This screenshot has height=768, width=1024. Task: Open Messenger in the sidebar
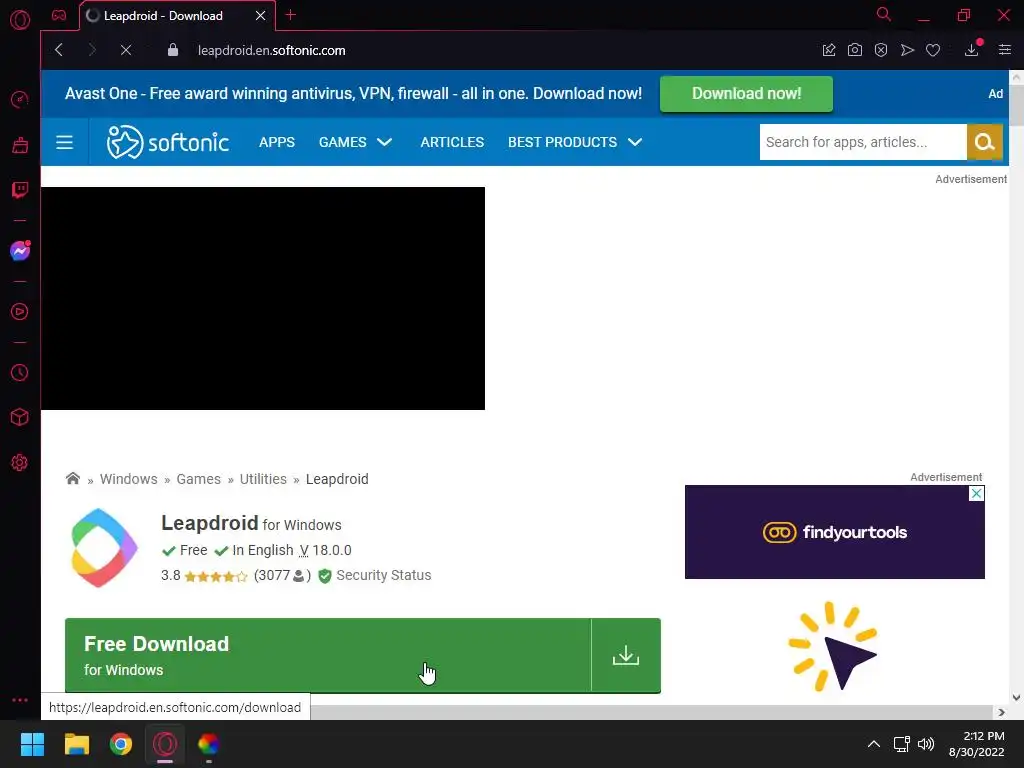pyautogui.click(x=20, y=251)
